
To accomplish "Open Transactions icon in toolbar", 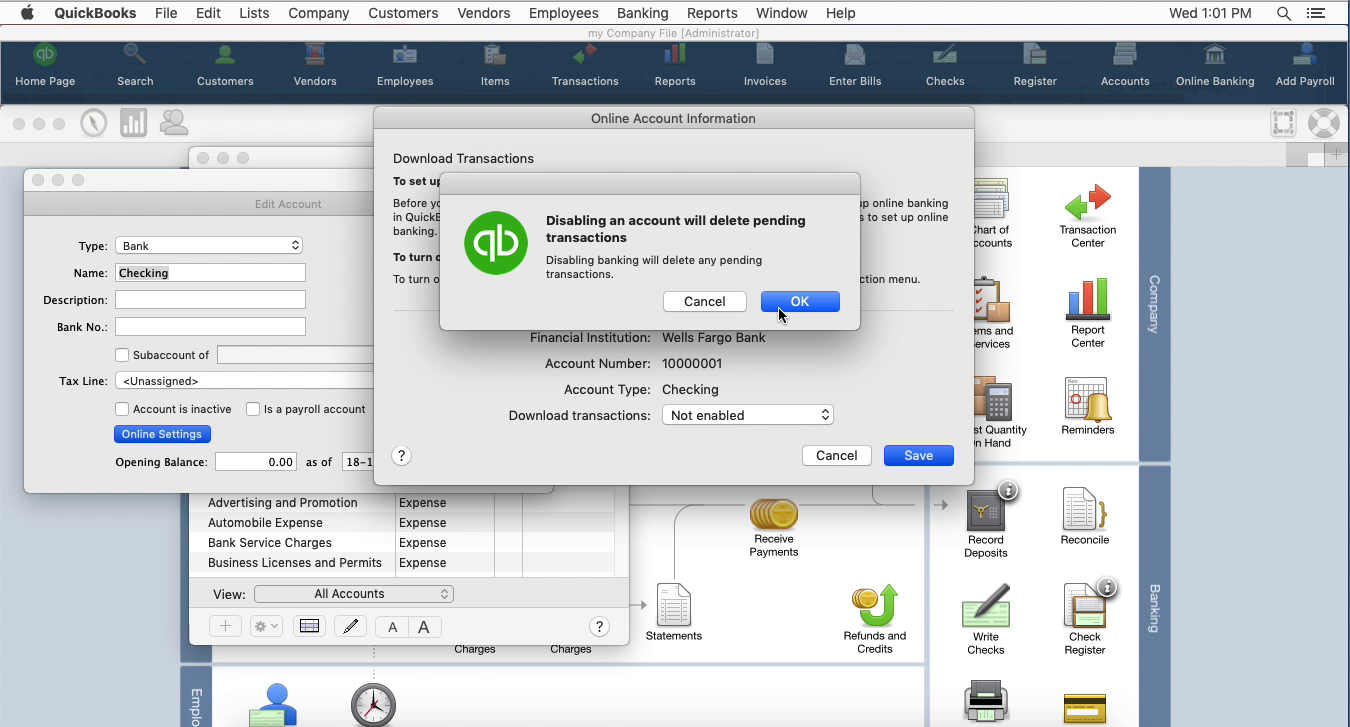I will 585,66.
